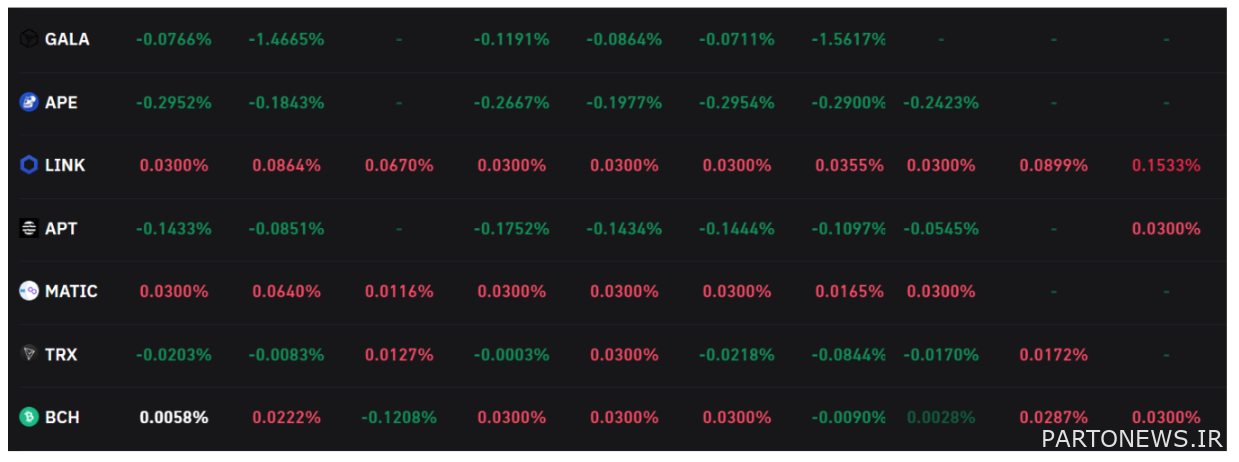This screenshot has height=462, width=1239.
Task: Select APE's -0.2423% rate cell
Action: (941, 102)
